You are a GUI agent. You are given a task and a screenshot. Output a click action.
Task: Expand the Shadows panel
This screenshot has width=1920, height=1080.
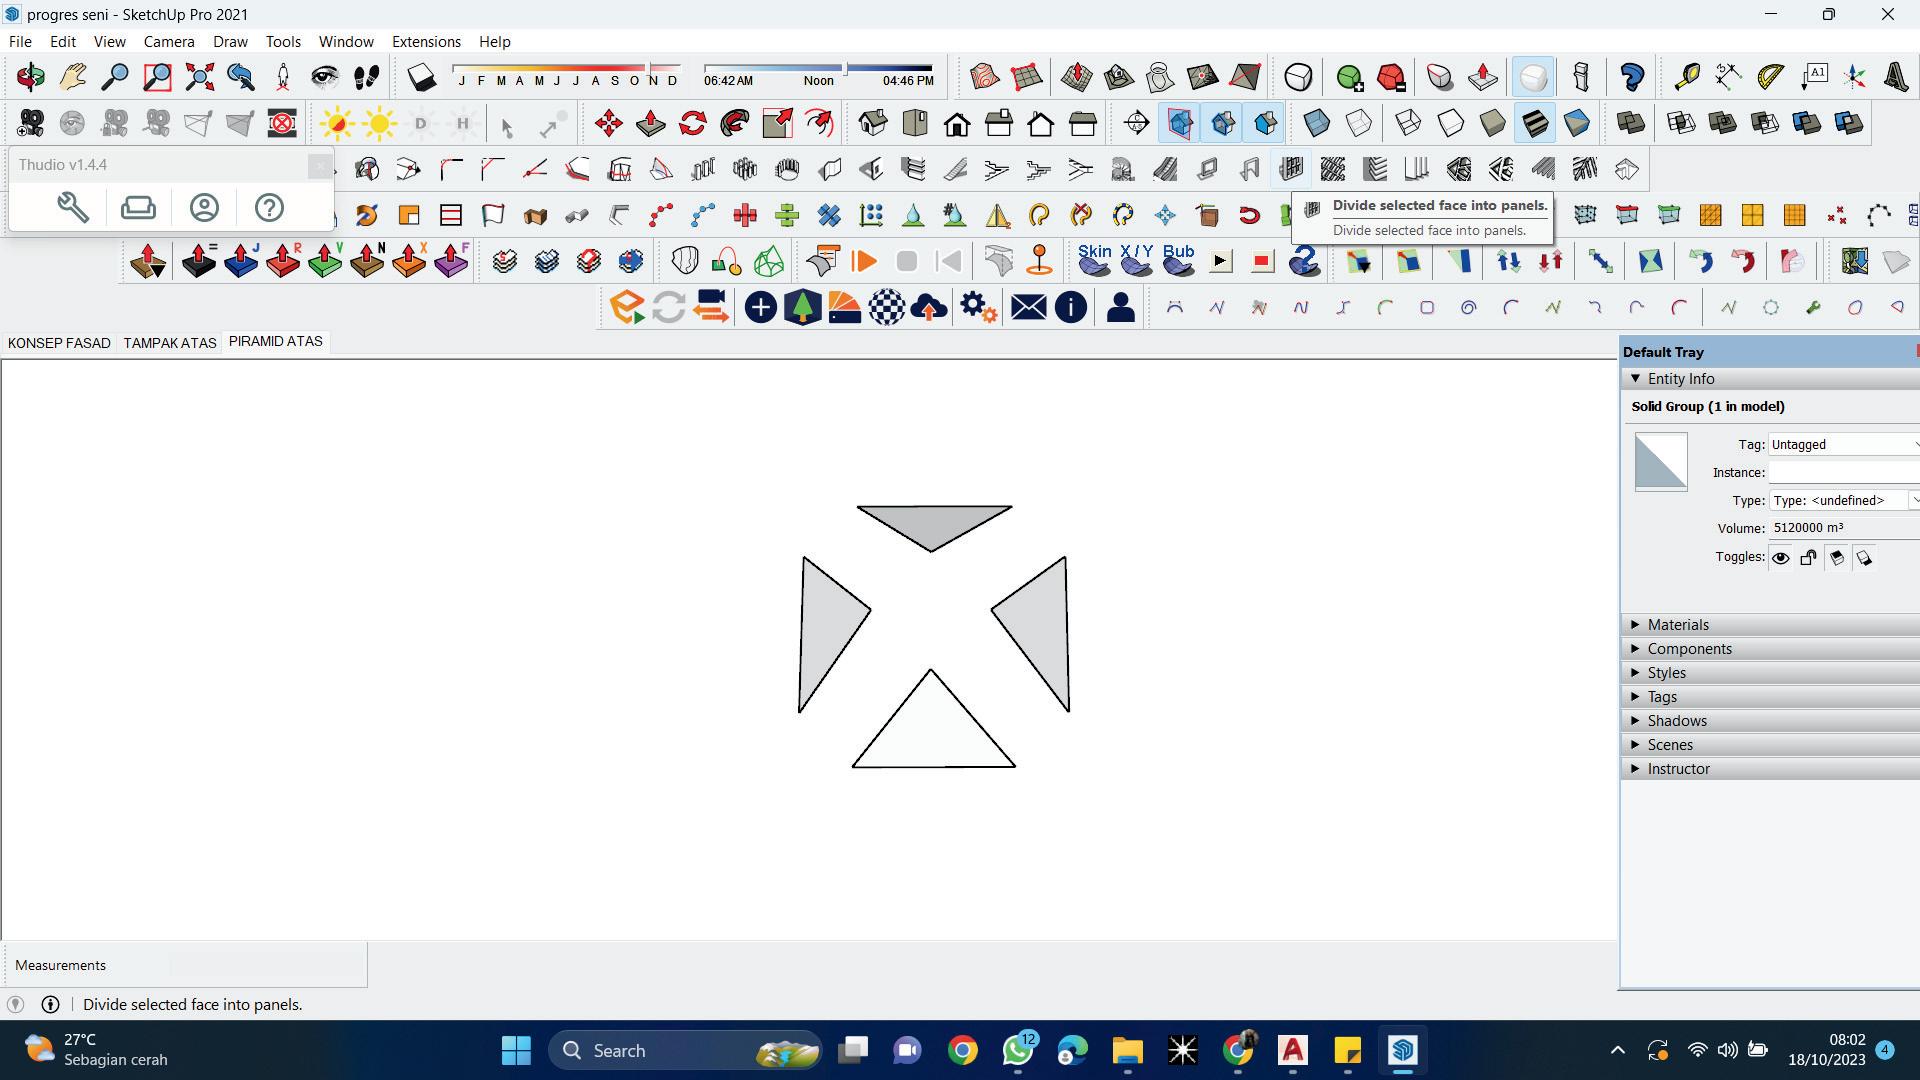coord(1677,721)
